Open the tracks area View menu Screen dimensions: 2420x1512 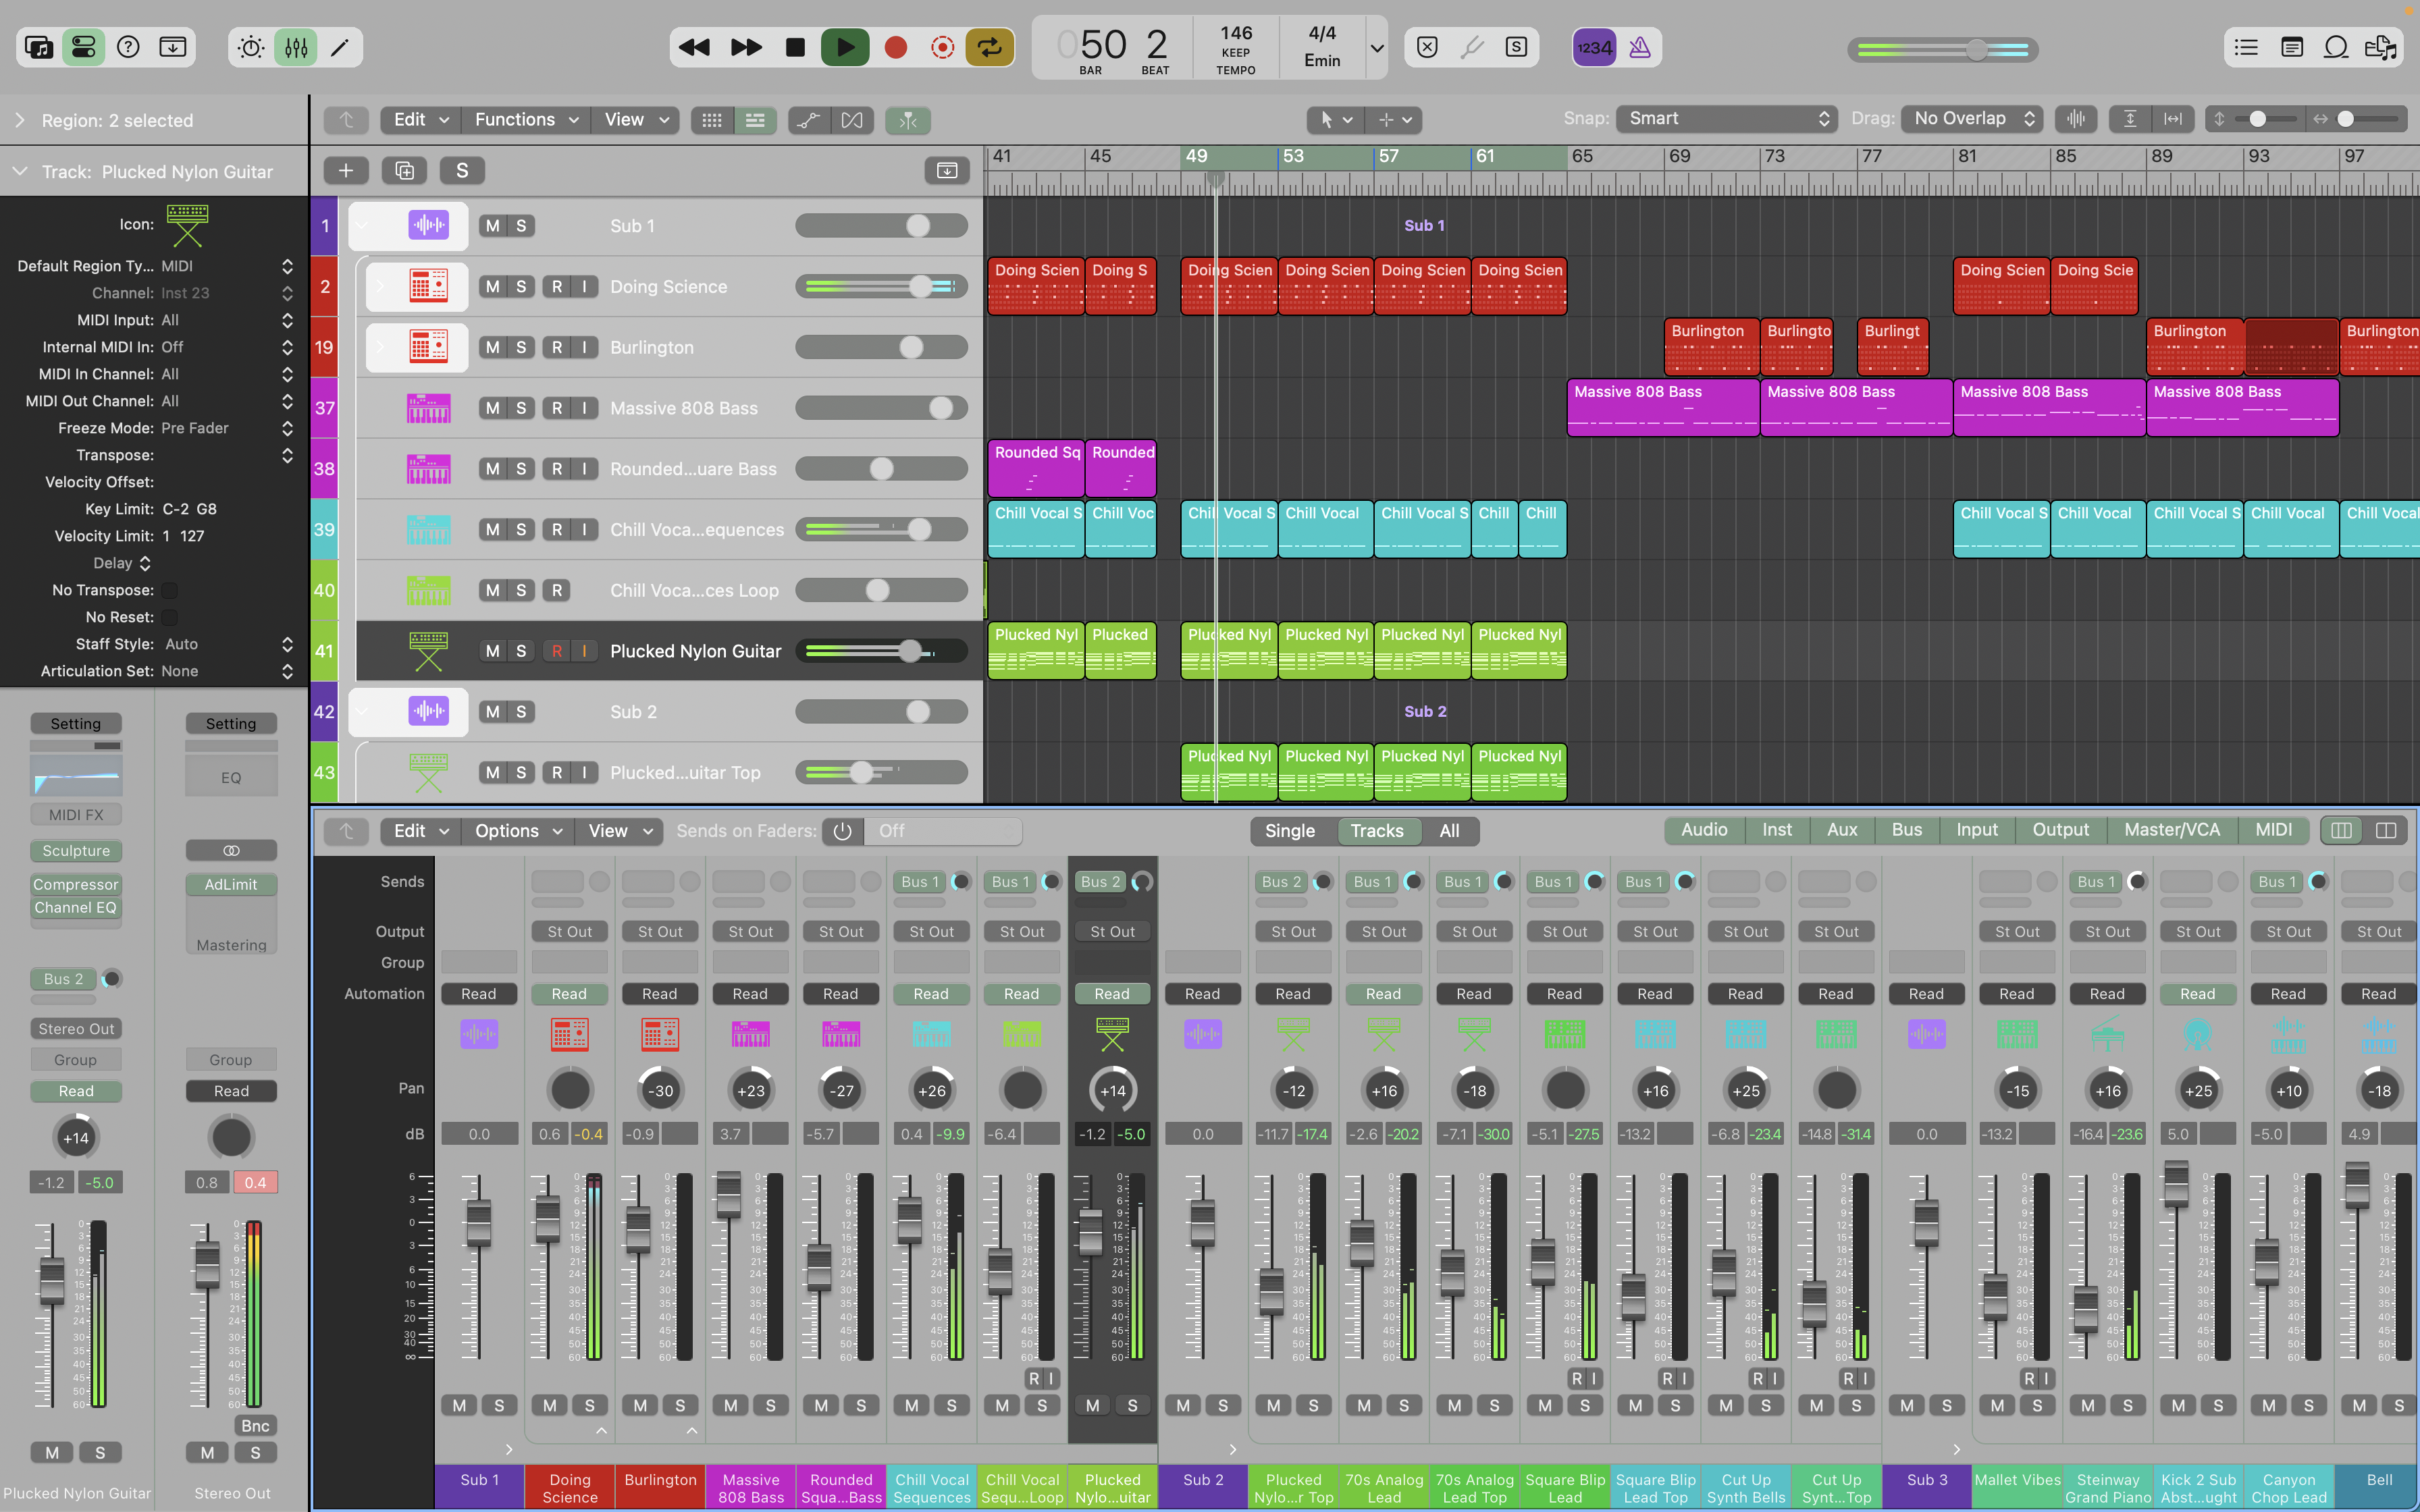coord(636,120)
